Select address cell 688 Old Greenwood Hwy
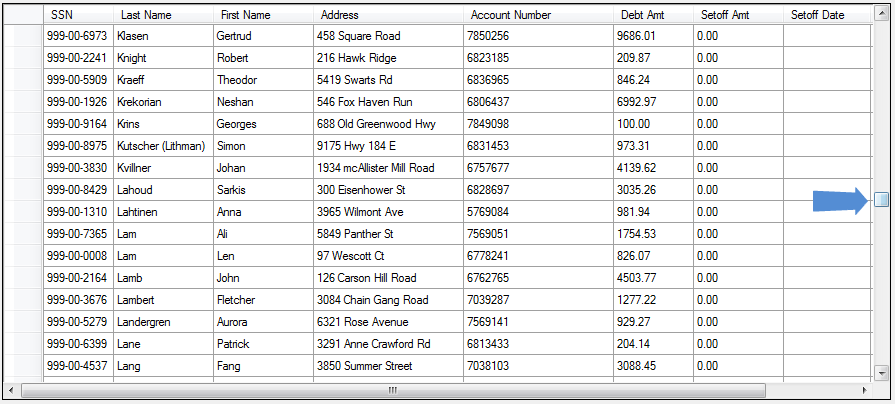This screenshot has width=895, height=404. [388, 124]
